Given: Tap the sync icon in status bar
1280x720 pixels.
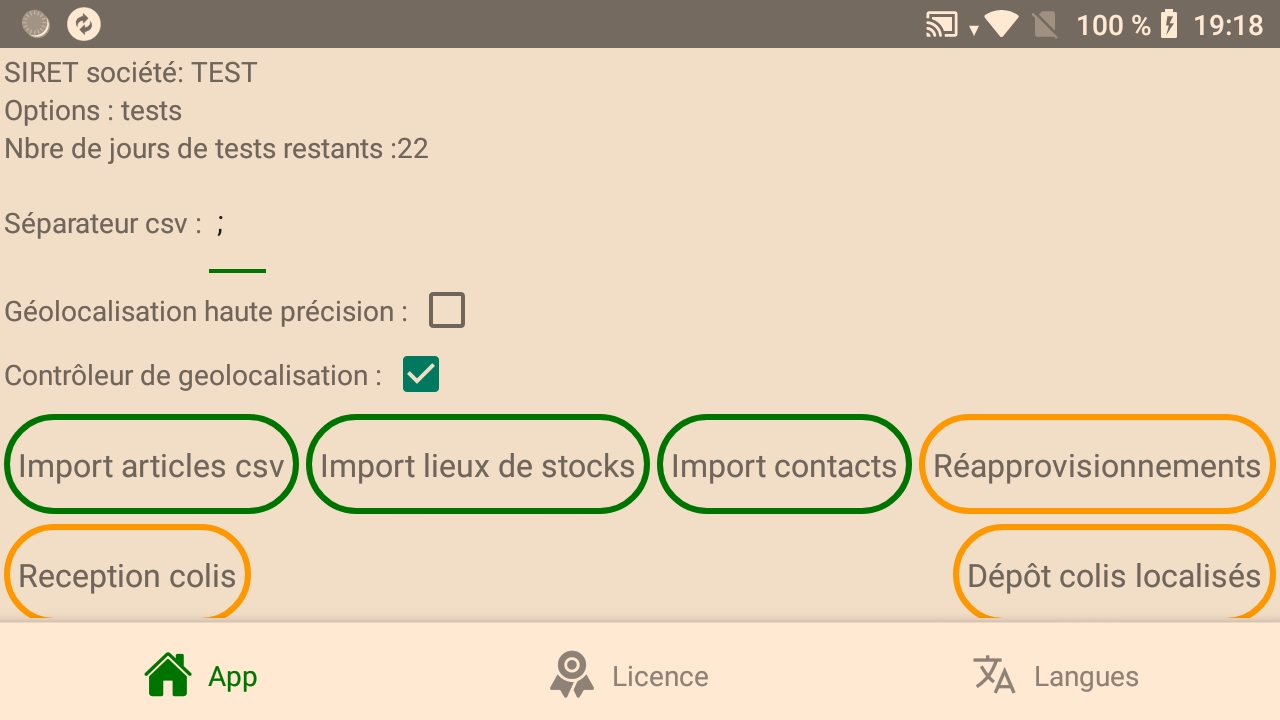Looking at the screenshot, I should 84,24.
